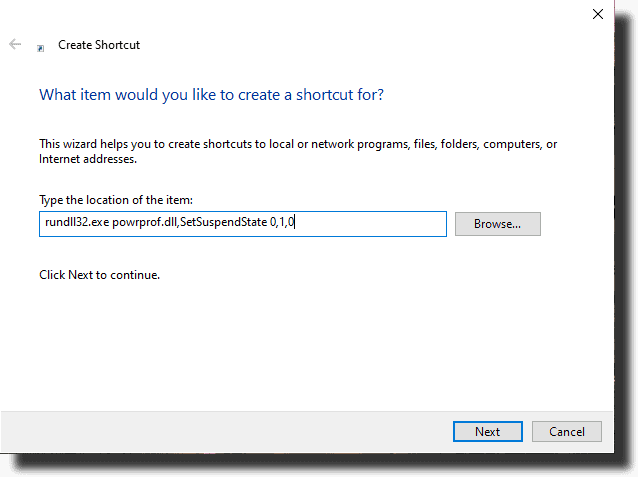Screen dimensions: 638x477
Task: Close the Create Shortcut dialog with X
Action: tap(598, 14)
